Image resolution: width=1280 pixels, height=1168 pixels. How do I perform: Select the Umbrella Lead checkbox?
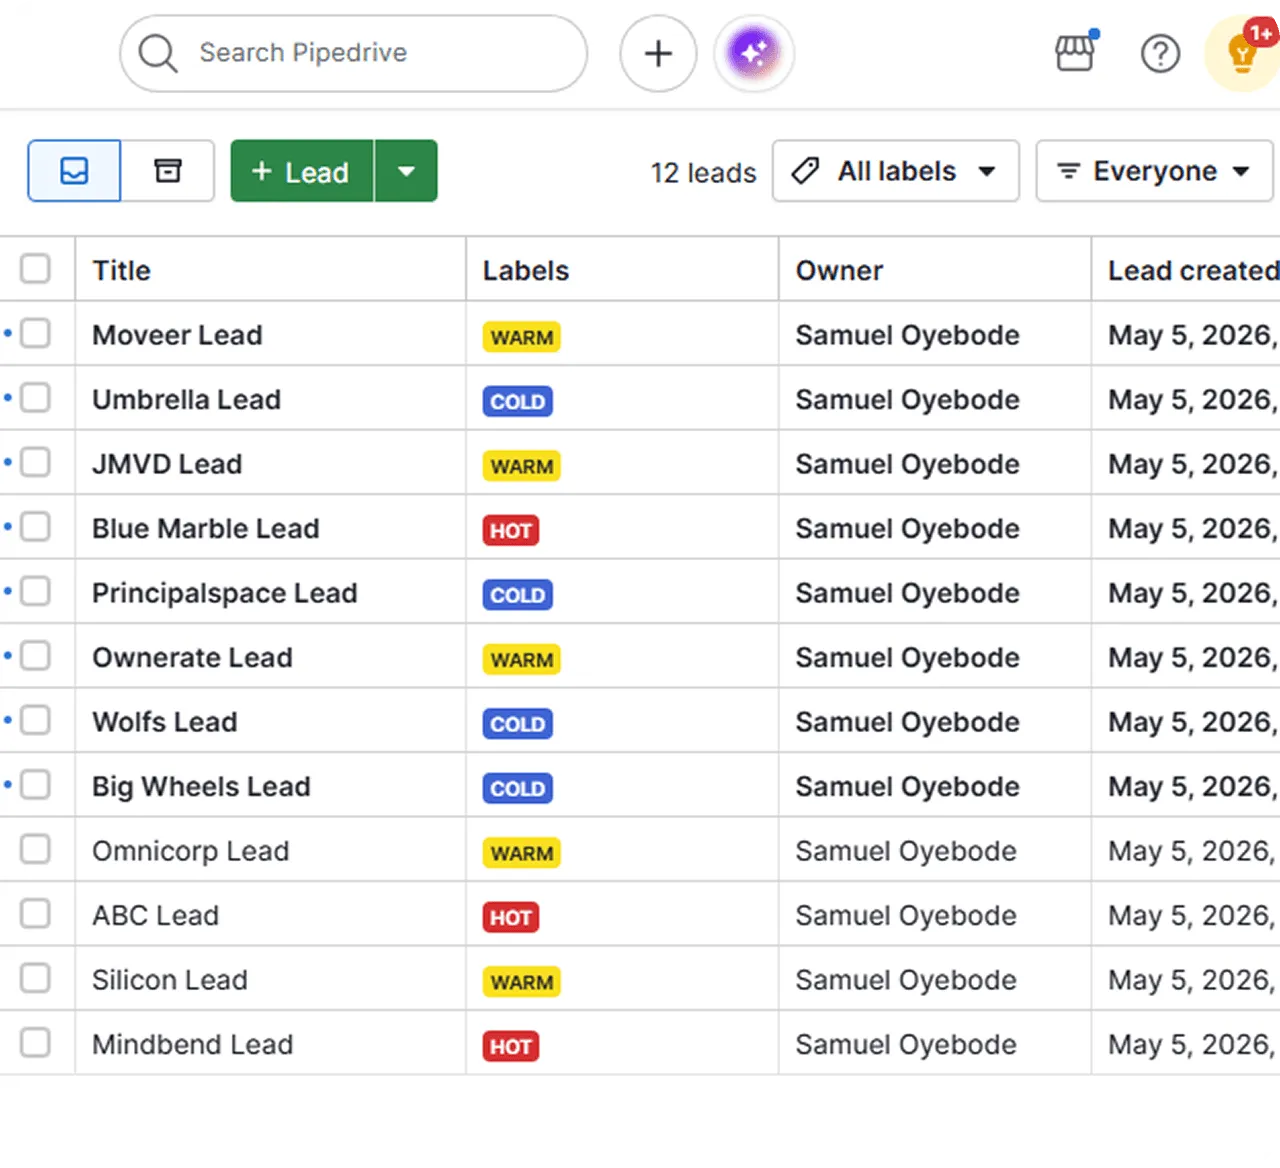click(35, 398)
